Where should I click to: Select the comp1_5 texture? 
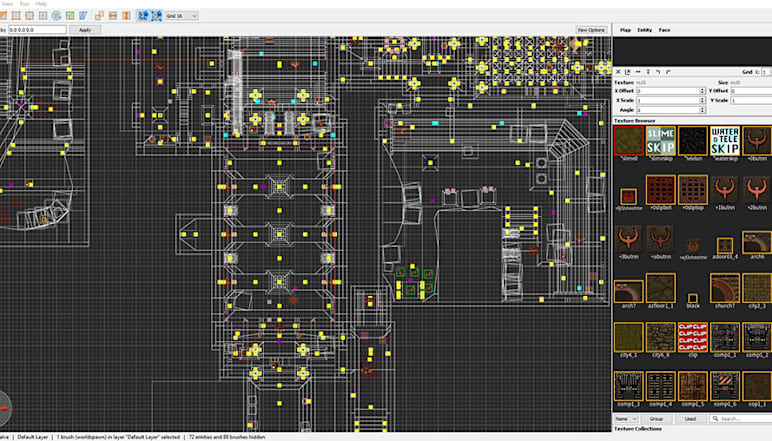coord(693,386)
